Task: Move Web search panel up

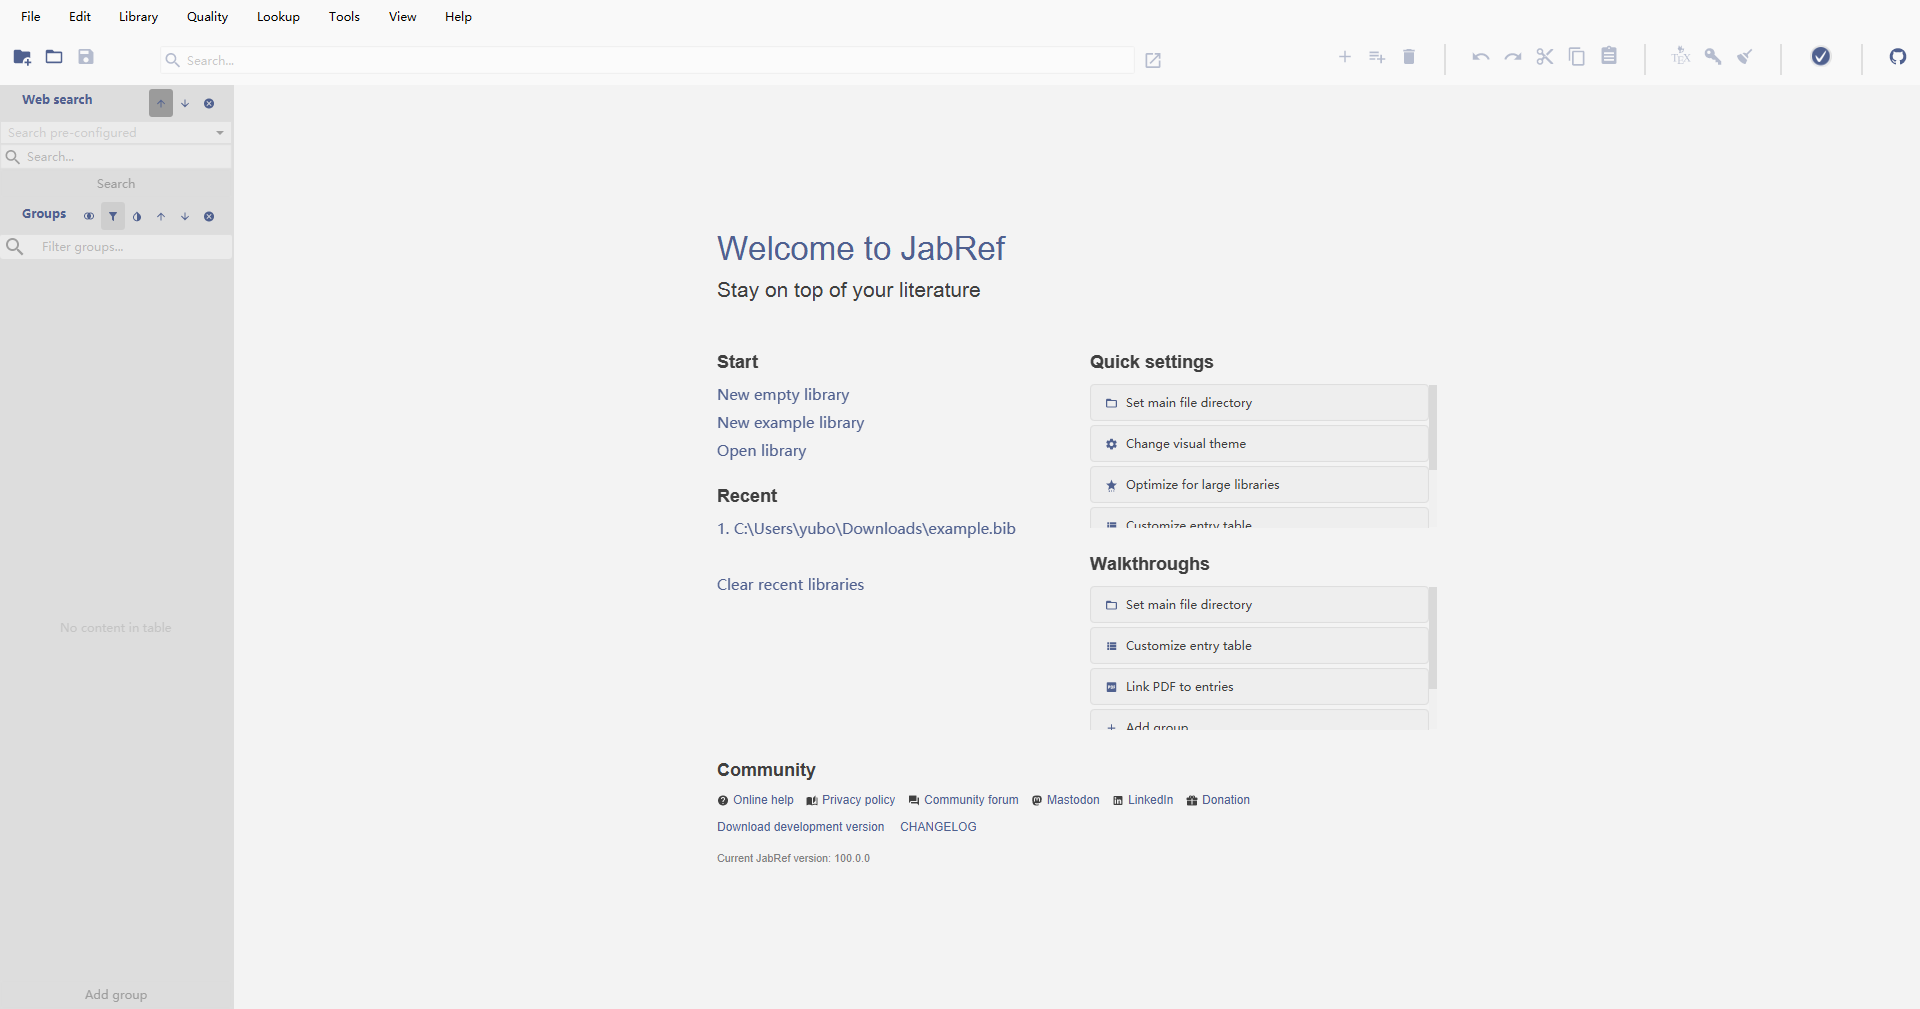Action: [x=161, y=103]
